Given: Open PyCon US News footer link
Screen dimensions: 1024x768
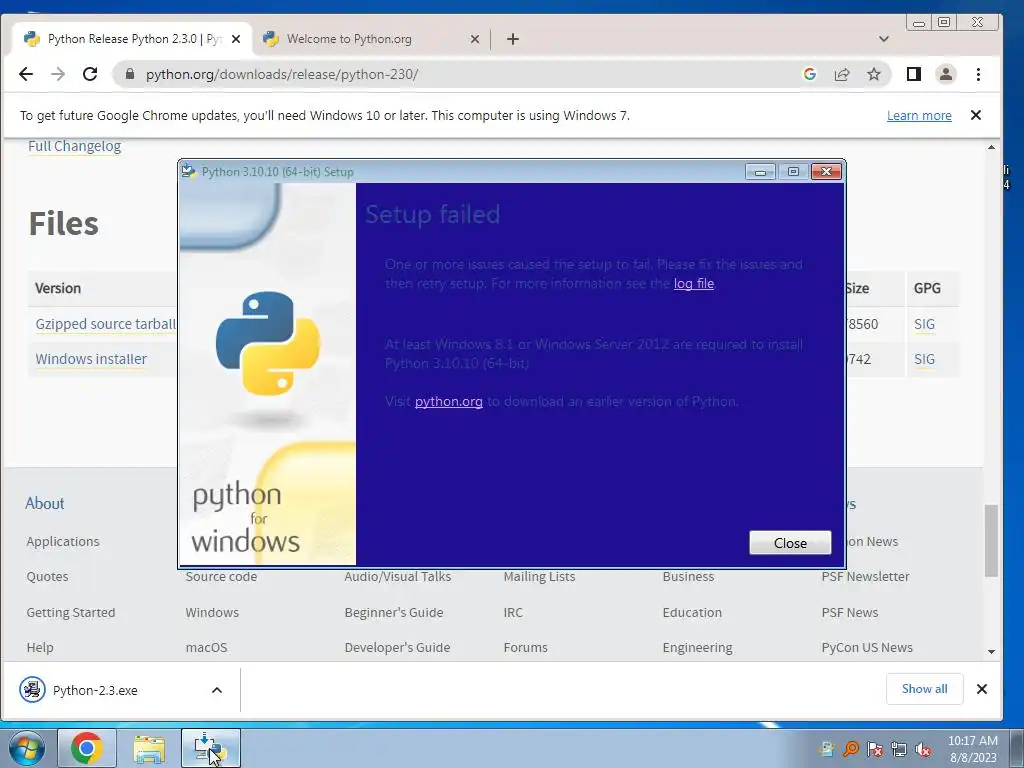Looking at the screenshot, I should [867, 647].
